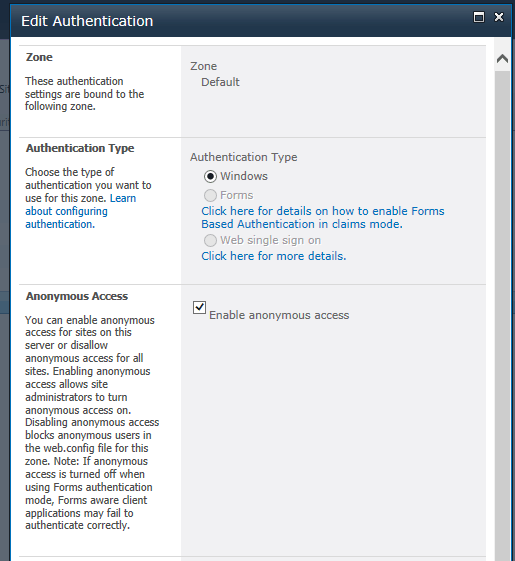Click the 'Click here for more details' link
The image size is (515, 561).
273,256
